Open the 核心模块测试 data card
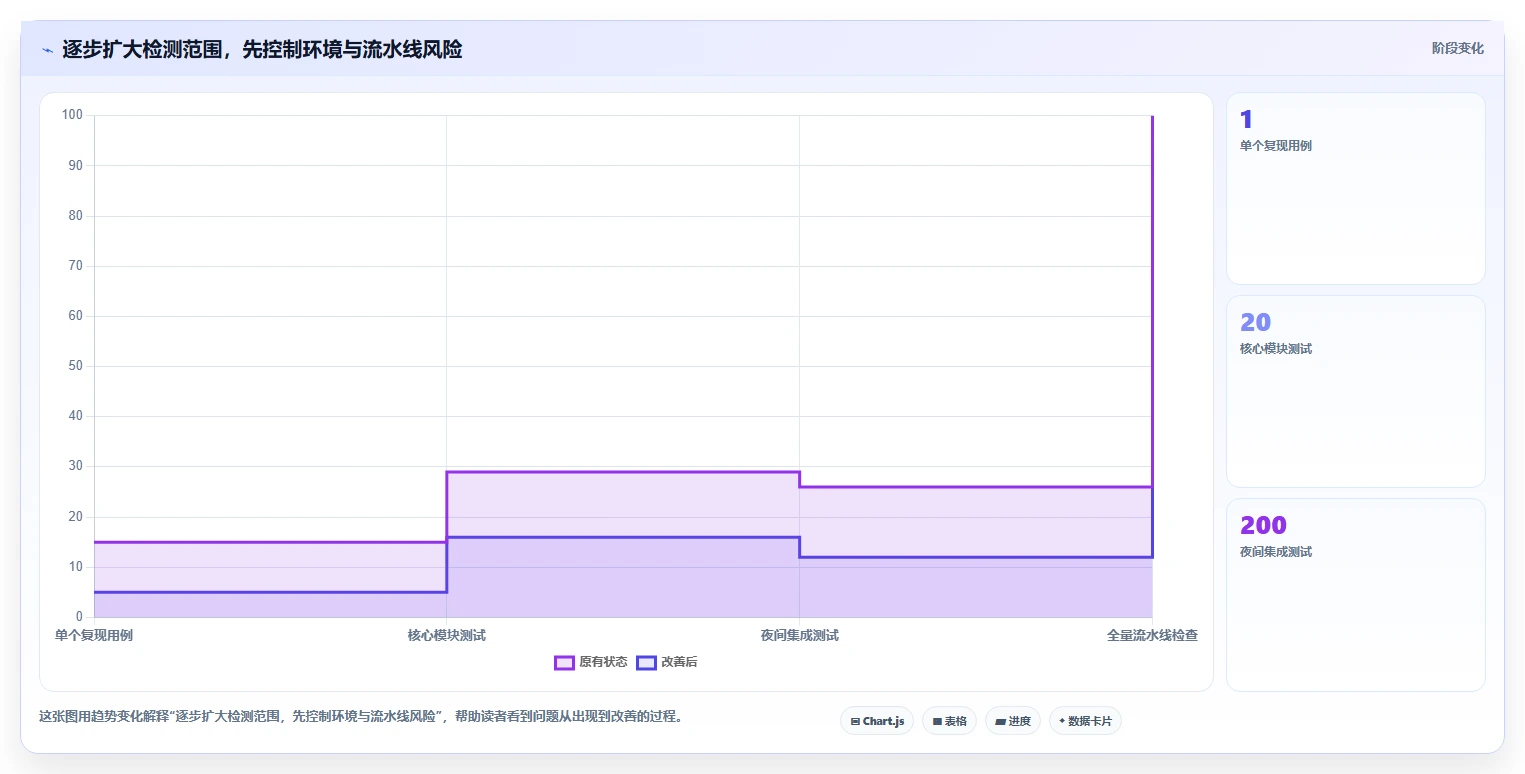Screen dimensions: 1525x774 click(1355, 392)
